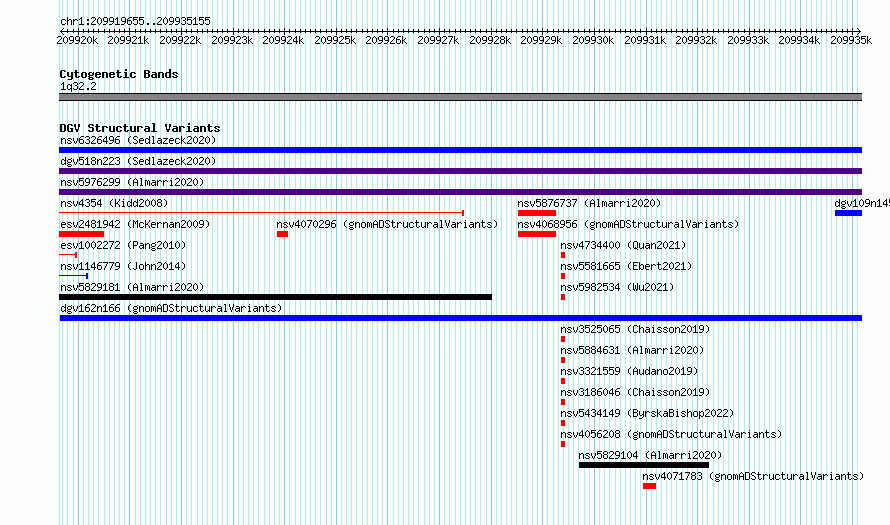Click the nsv5976299 (Almarri2020) label

coord(132,182)
